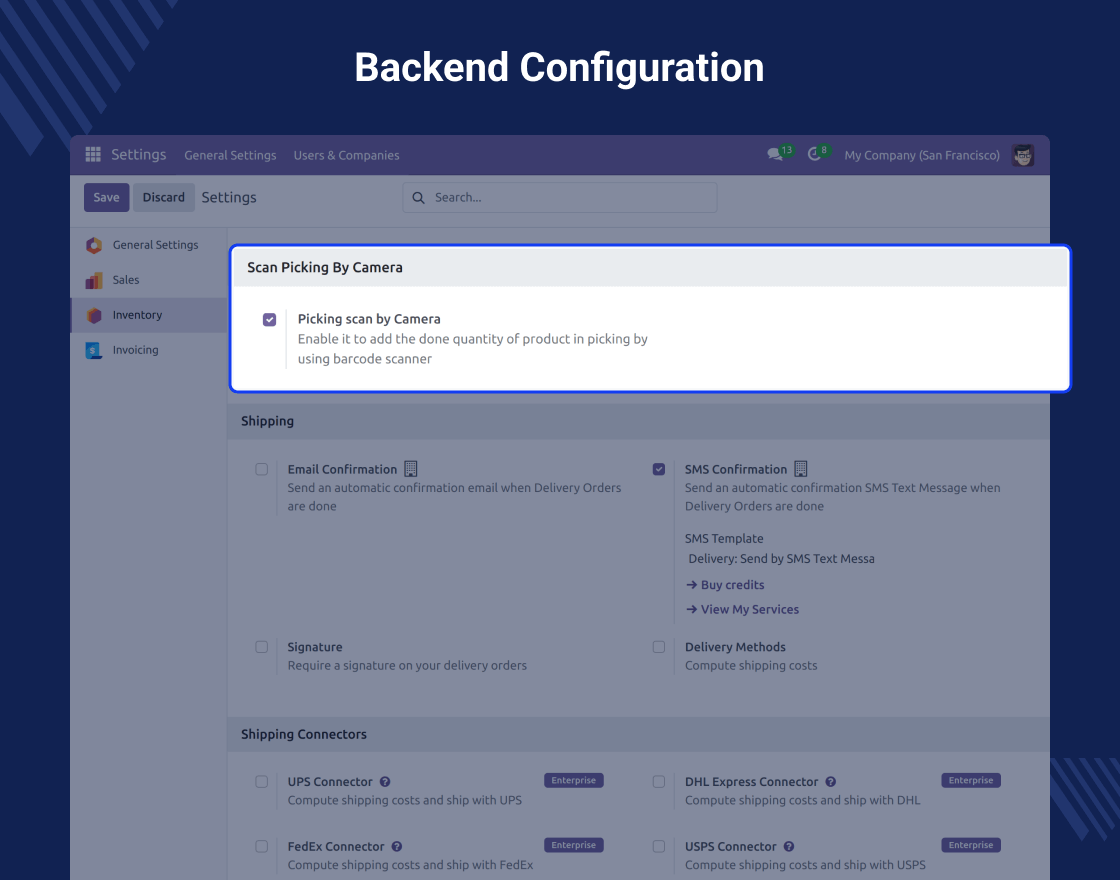This screenshot has height=880, width=1120.
Task: Click the help icon beside DHL Express Connector
Action: click(x=831, y=782)
